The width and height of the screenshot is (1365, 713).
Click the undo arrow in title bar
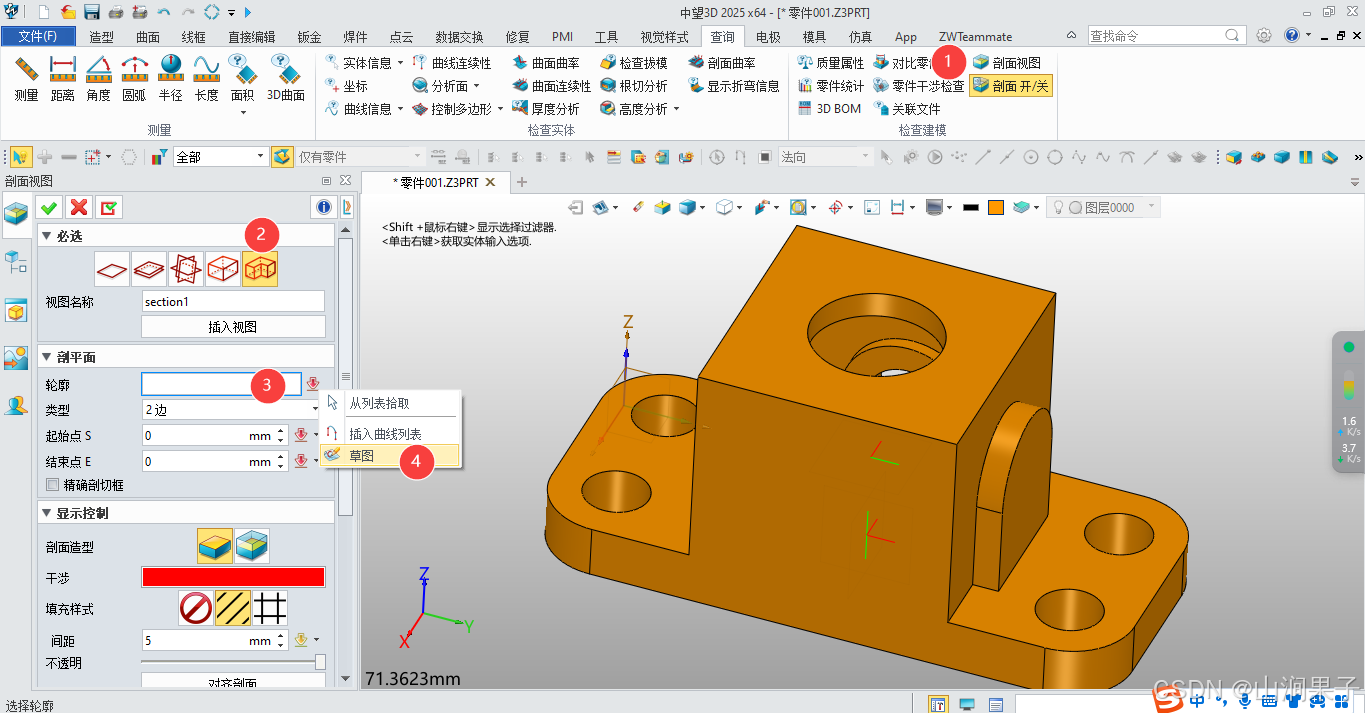pos(163,12)
